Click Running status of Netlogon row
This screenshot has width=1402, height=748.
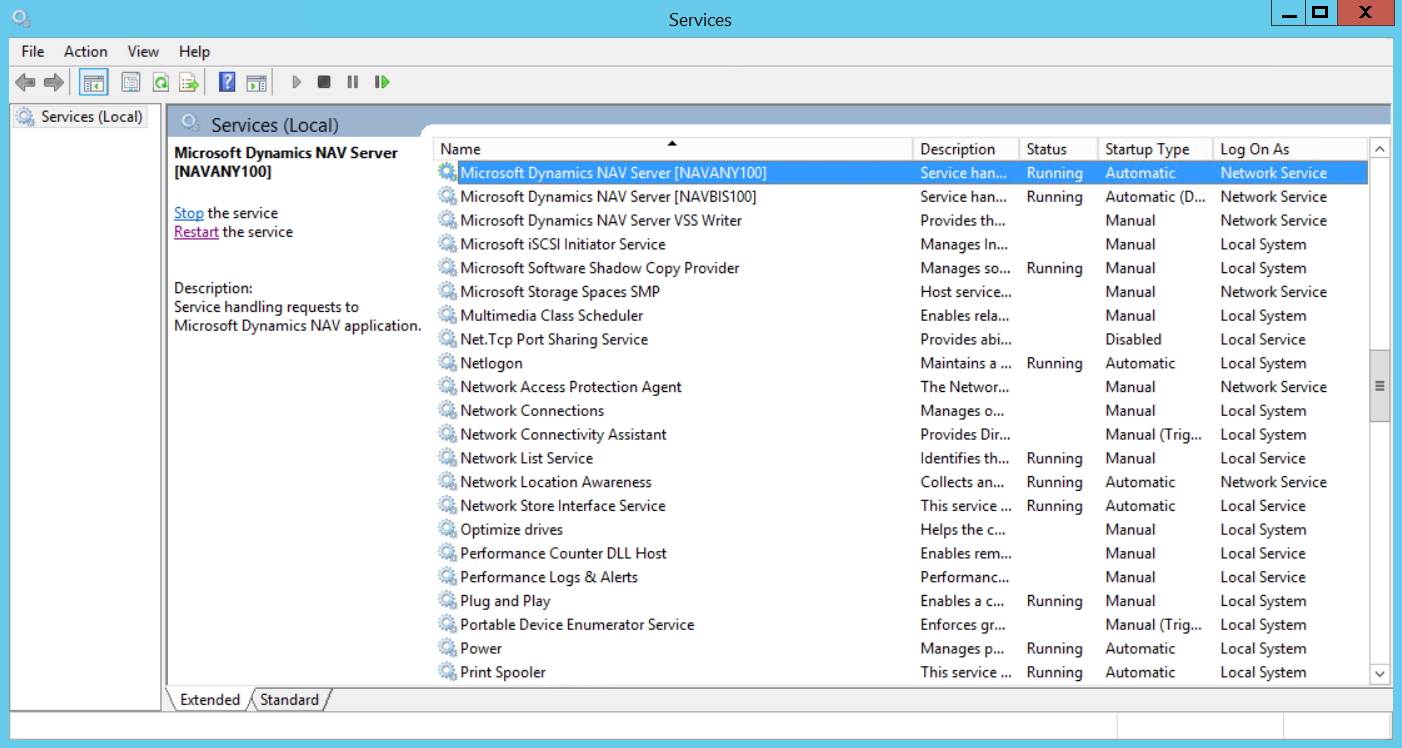1054,363
